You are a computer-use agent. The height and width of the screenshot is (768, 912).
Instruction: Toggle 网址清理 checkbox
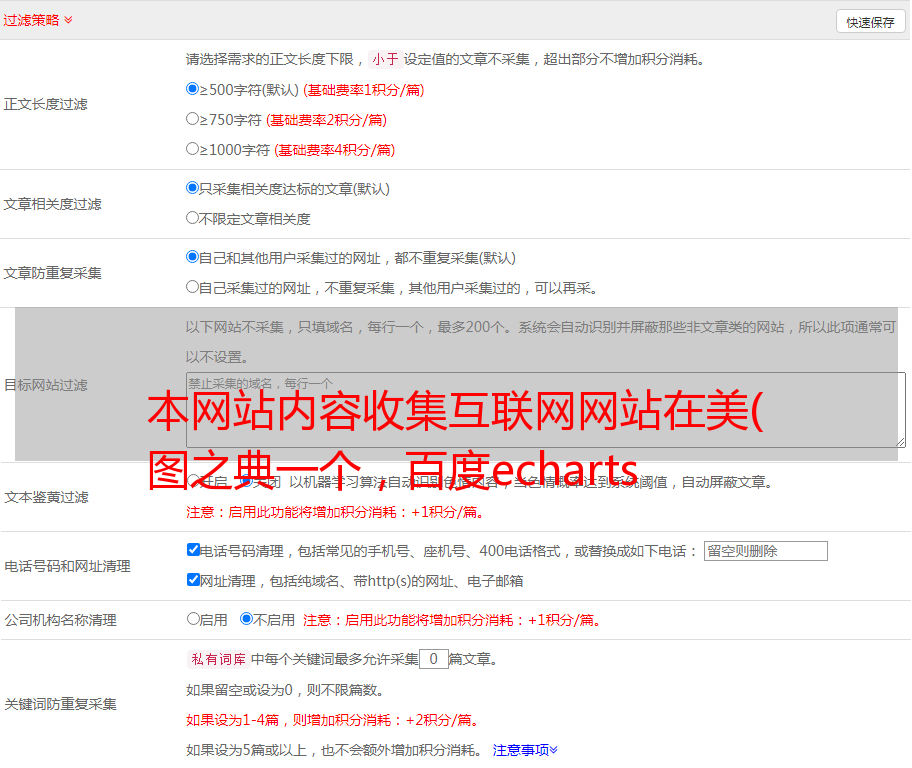coord(193,579)
